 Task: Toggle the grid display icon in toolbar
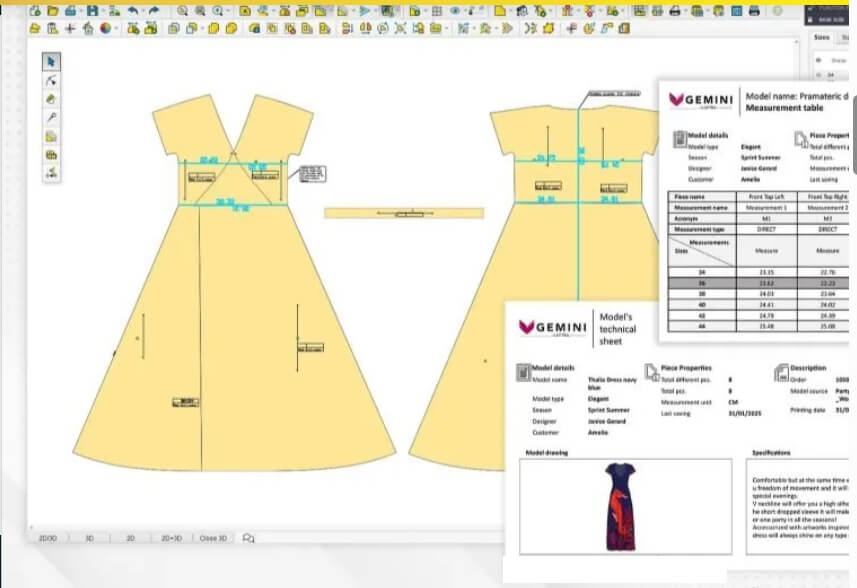pyautogui.click(x=436, y=11)
